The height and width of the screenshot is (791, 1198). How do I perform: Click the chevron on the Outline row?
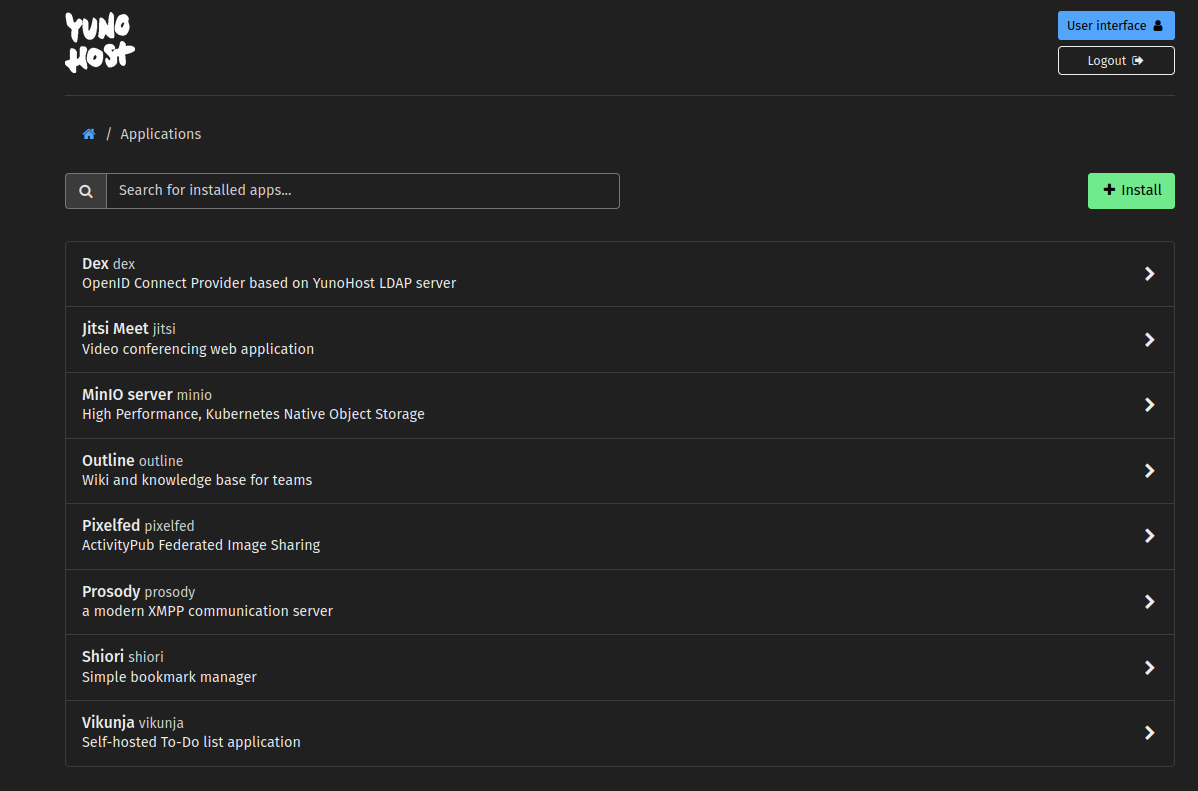(x=1149, y=471)
